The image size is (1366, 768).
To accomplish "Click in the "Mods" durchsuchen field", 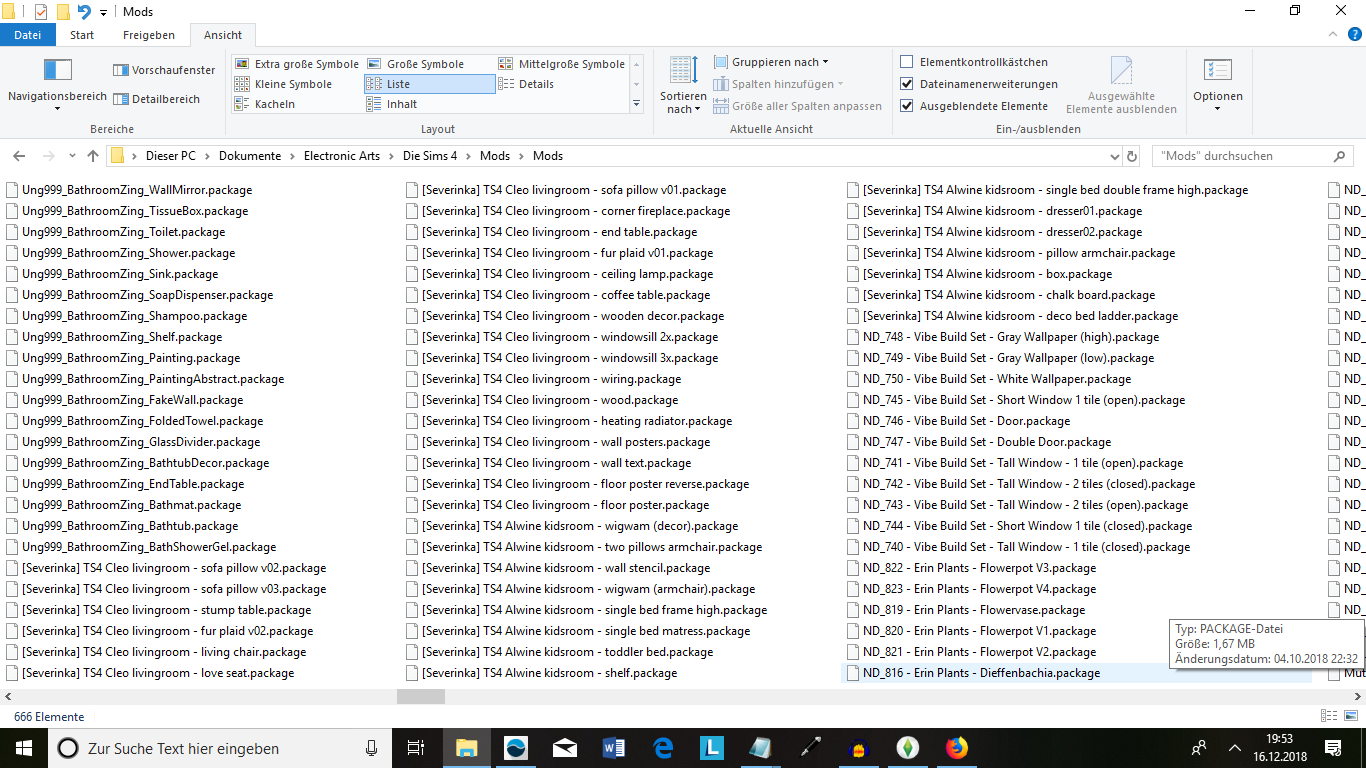I will click(1253, 156).
